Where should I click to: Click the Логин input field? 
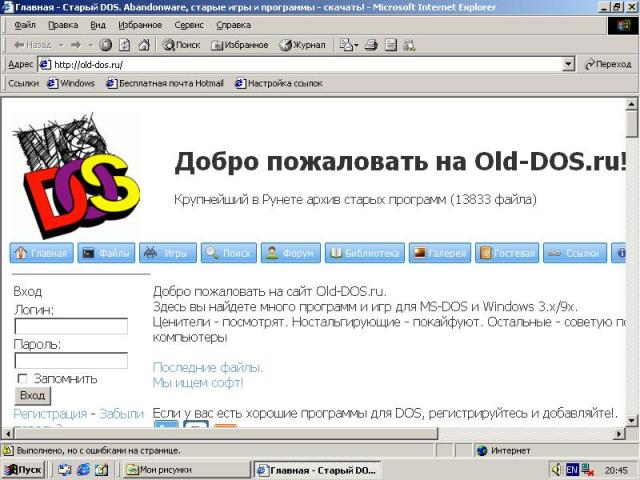pyautogui.click(x=71, y=326)
